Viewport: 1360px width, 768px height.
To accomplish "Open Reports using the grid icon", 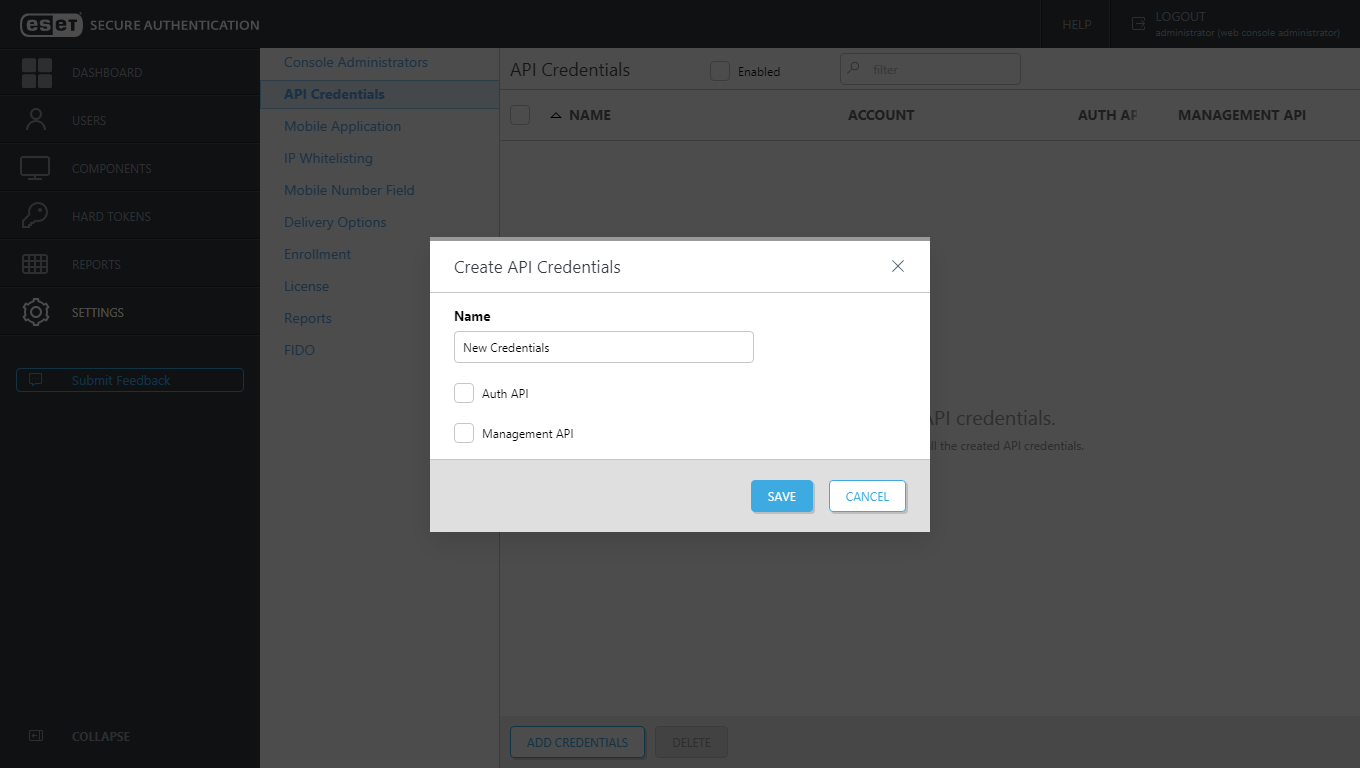I will (35, 263).
